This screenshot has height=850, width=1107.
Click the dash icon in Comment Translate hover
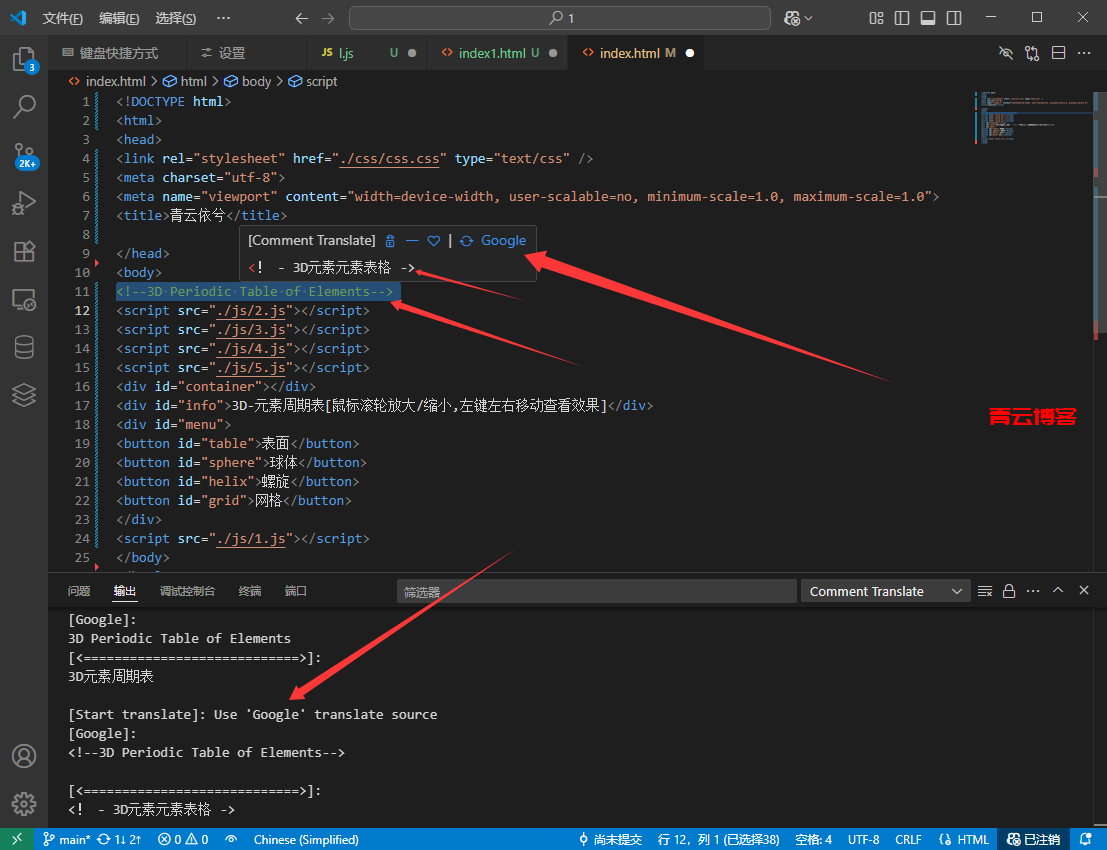click(412, 241)
